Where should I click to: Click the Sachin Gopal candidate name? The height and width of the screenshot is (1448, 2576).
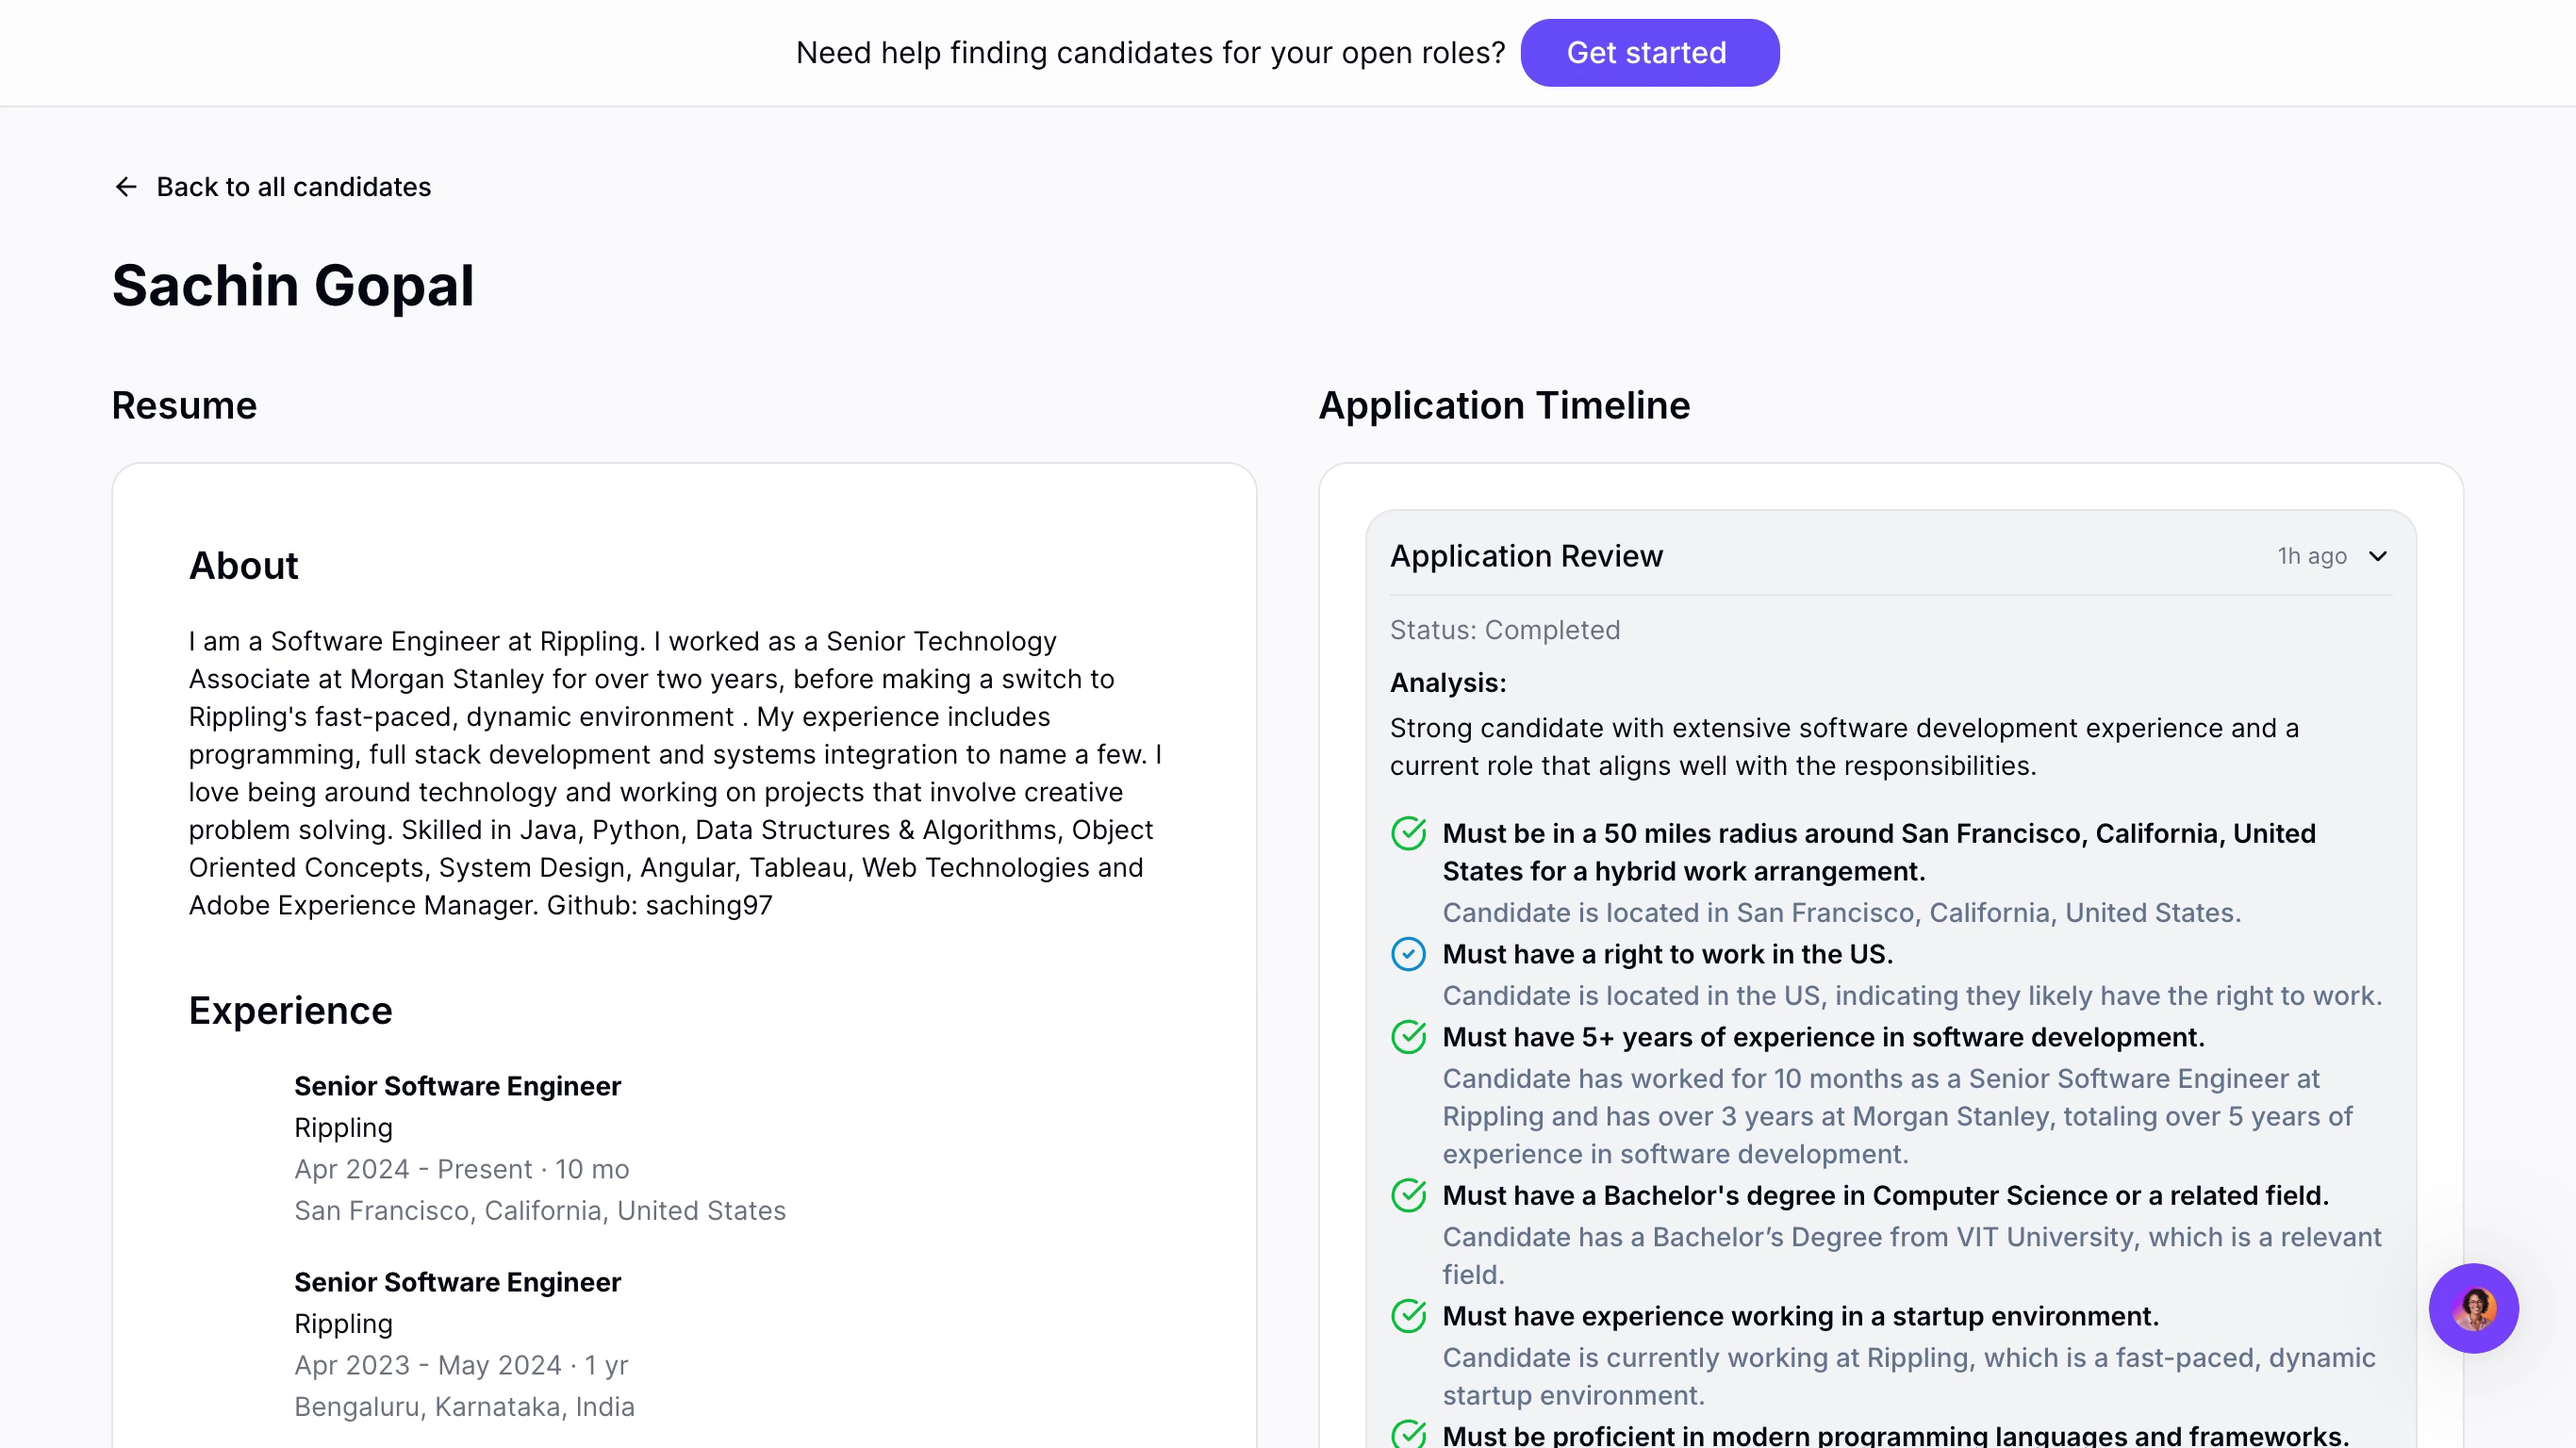292,286
